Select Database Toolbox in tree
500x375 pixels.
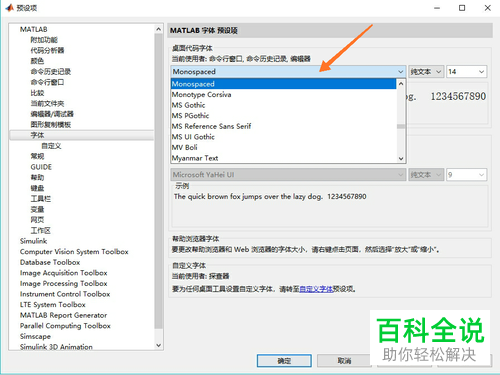pyautogui.click(x=50, y=262)
